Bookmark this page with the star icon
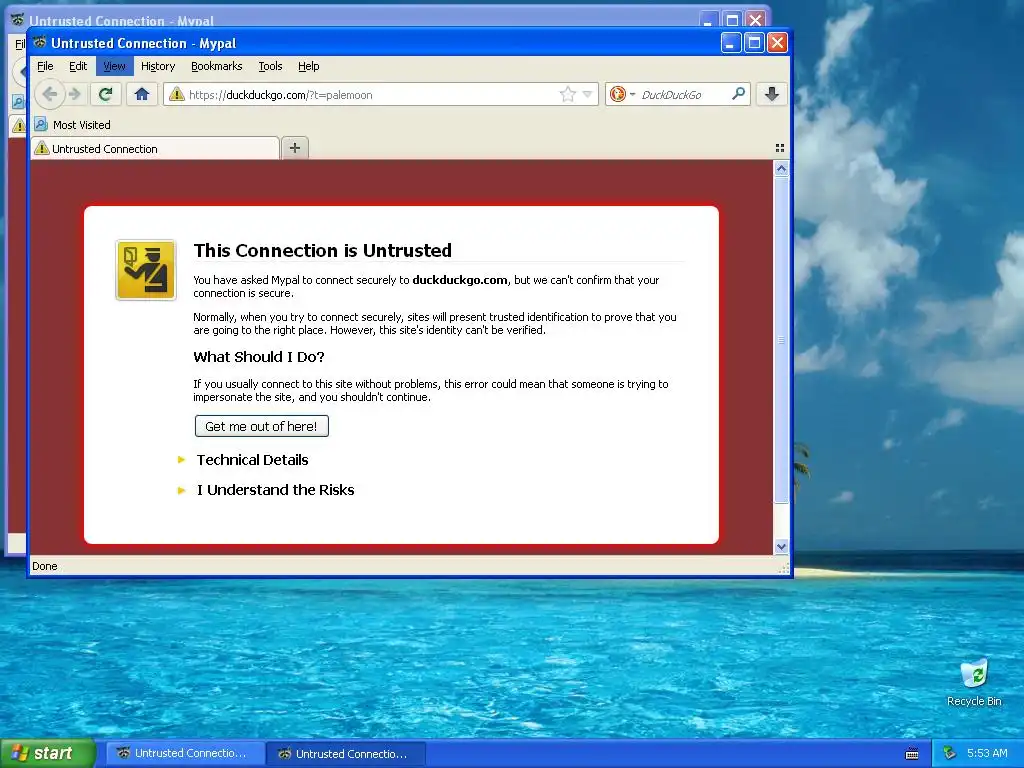The image size is (1024, 768). 568,95
